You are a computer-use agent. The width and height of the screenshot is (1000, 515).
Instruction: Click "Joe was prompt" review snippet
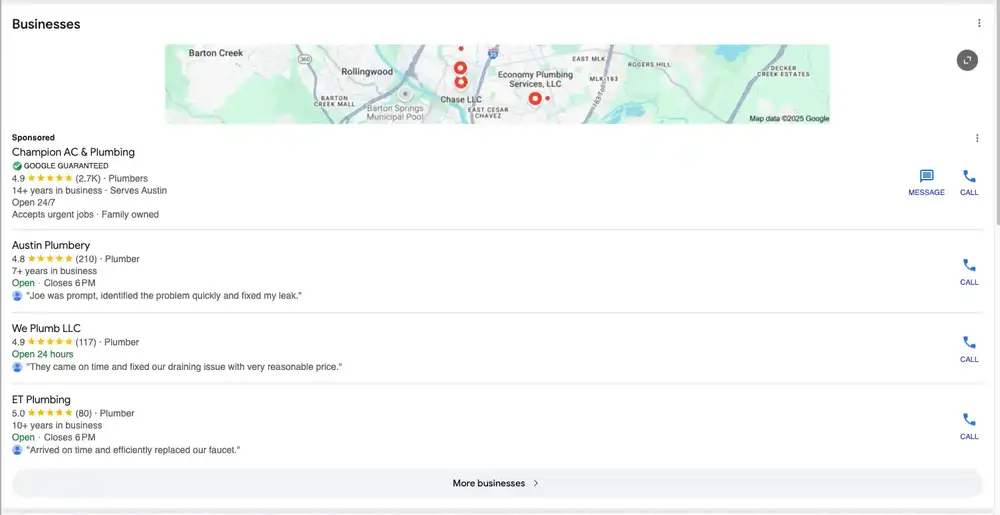pyautogui.click(x=164, y=296)
